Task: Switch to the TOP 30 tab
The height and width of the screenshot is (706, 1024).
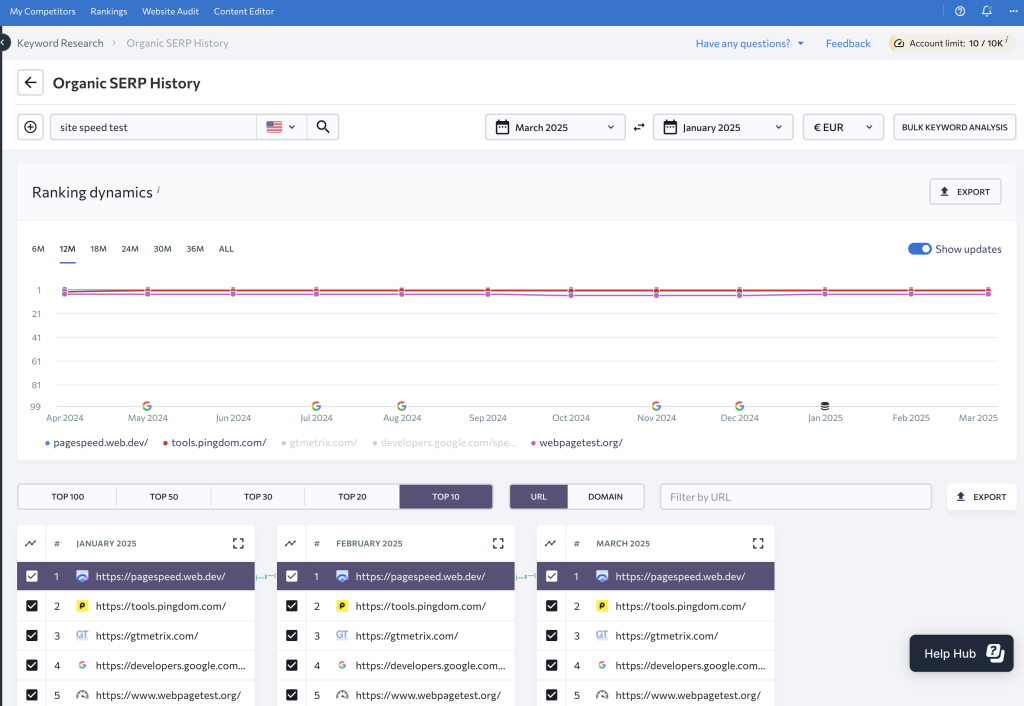Action: 258,496
